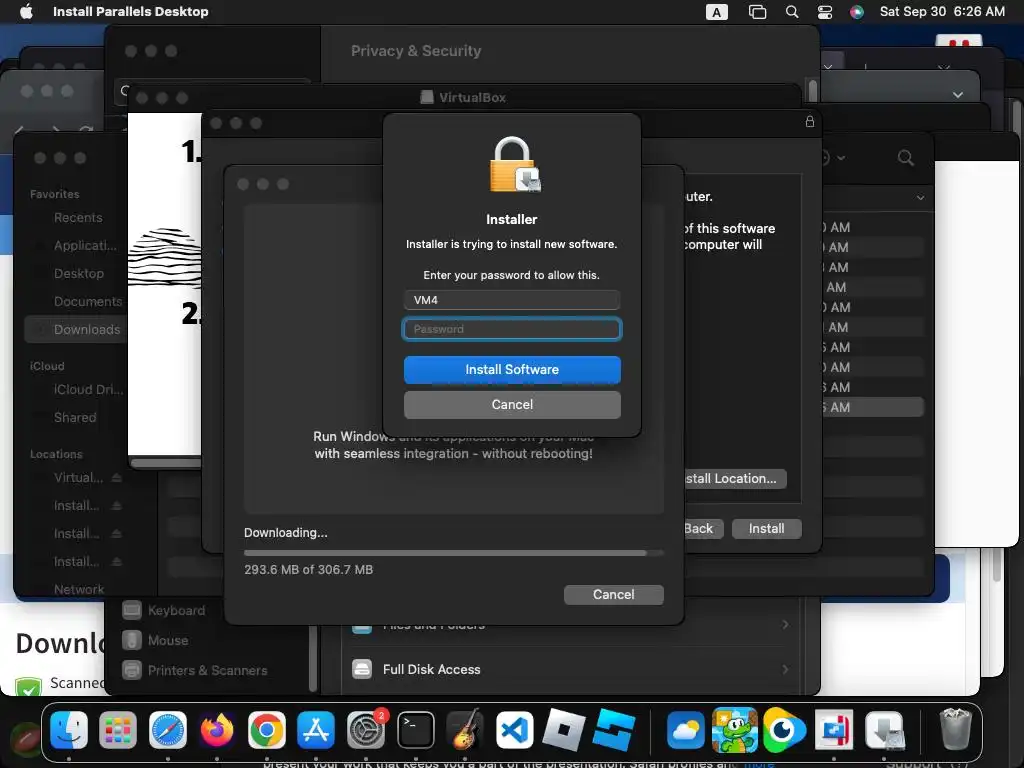This screenshot has width=1024, height=768.
Task: Click the Install button in the installer window
Action: pos(766,528)
